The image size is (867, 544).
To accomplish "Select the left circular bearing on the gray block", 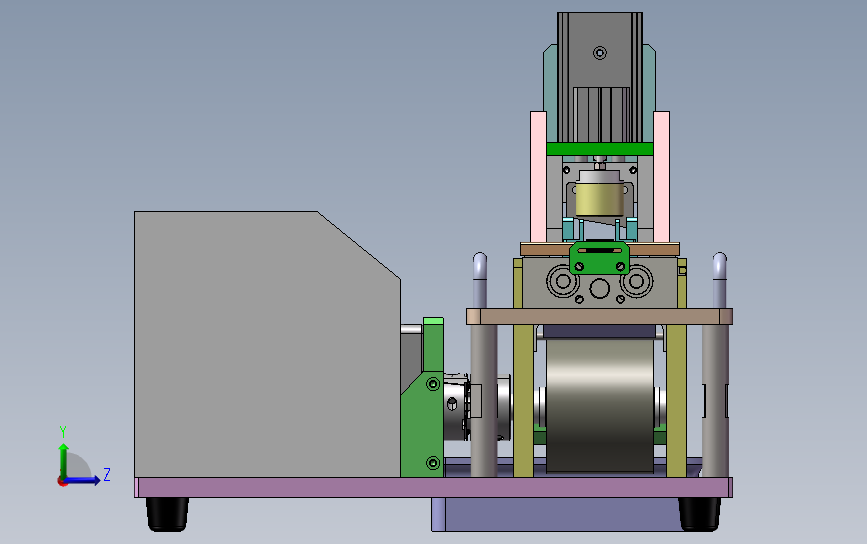I will tap(563, 281).
